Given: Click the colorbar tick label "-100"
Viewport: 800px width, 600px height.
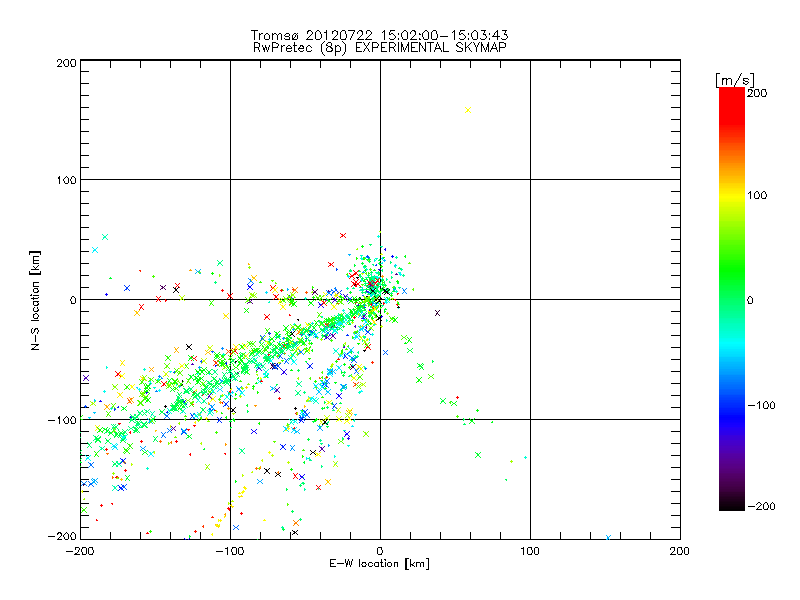Looking at the screenshot, I should tap(761, 405).
